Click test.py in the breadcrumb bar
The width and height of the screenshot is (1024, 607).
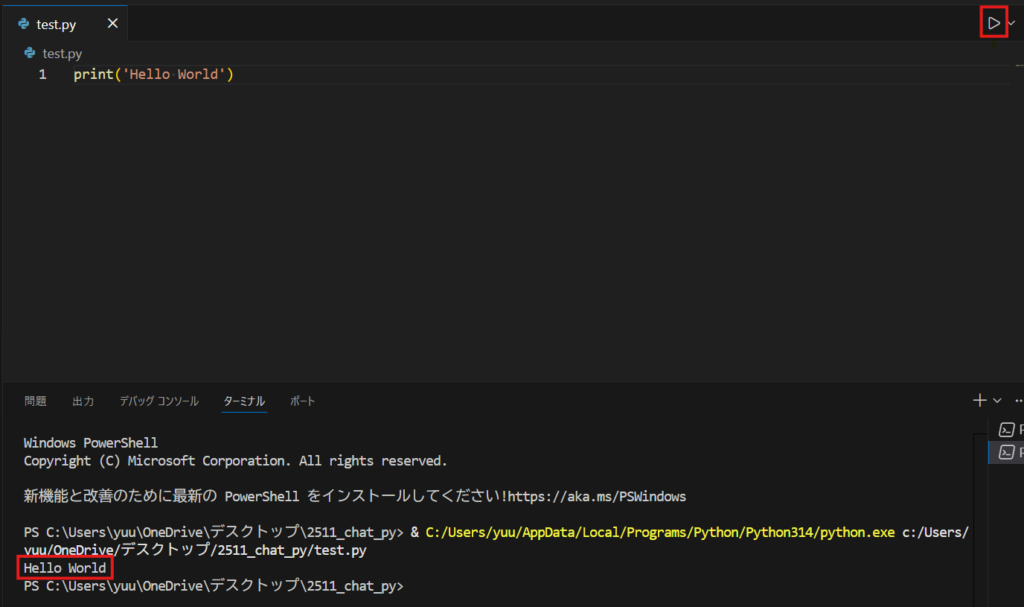point(62,53)
